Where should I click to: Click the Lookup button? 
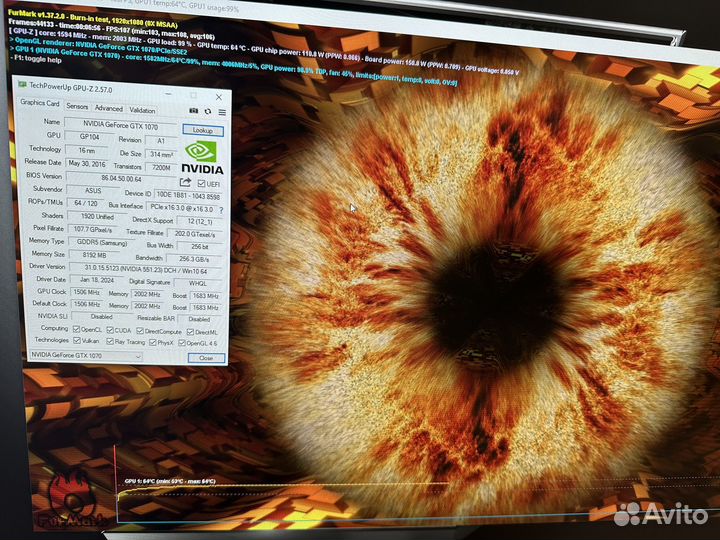click(203, 130)
